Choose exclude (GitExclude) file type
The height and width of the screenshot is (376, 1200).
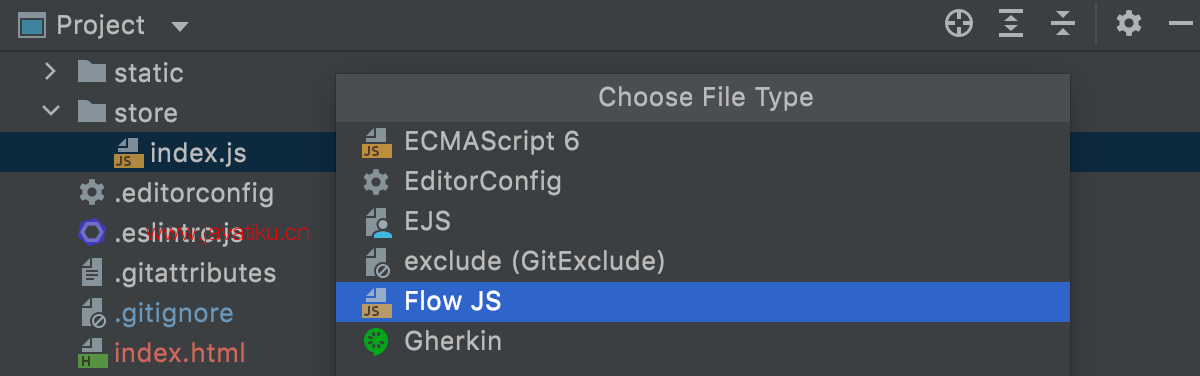pyautogui.click(x=703, y=262)
